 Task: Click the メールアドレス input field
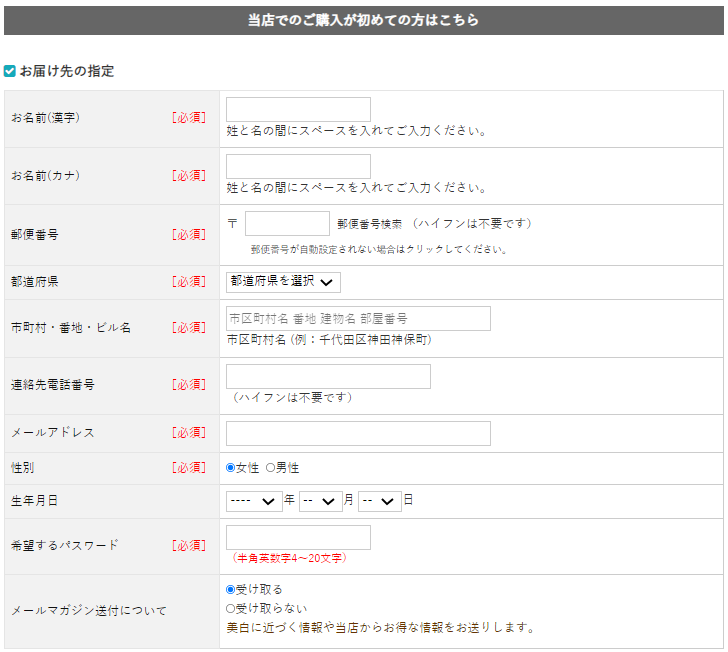pos(358,433)
